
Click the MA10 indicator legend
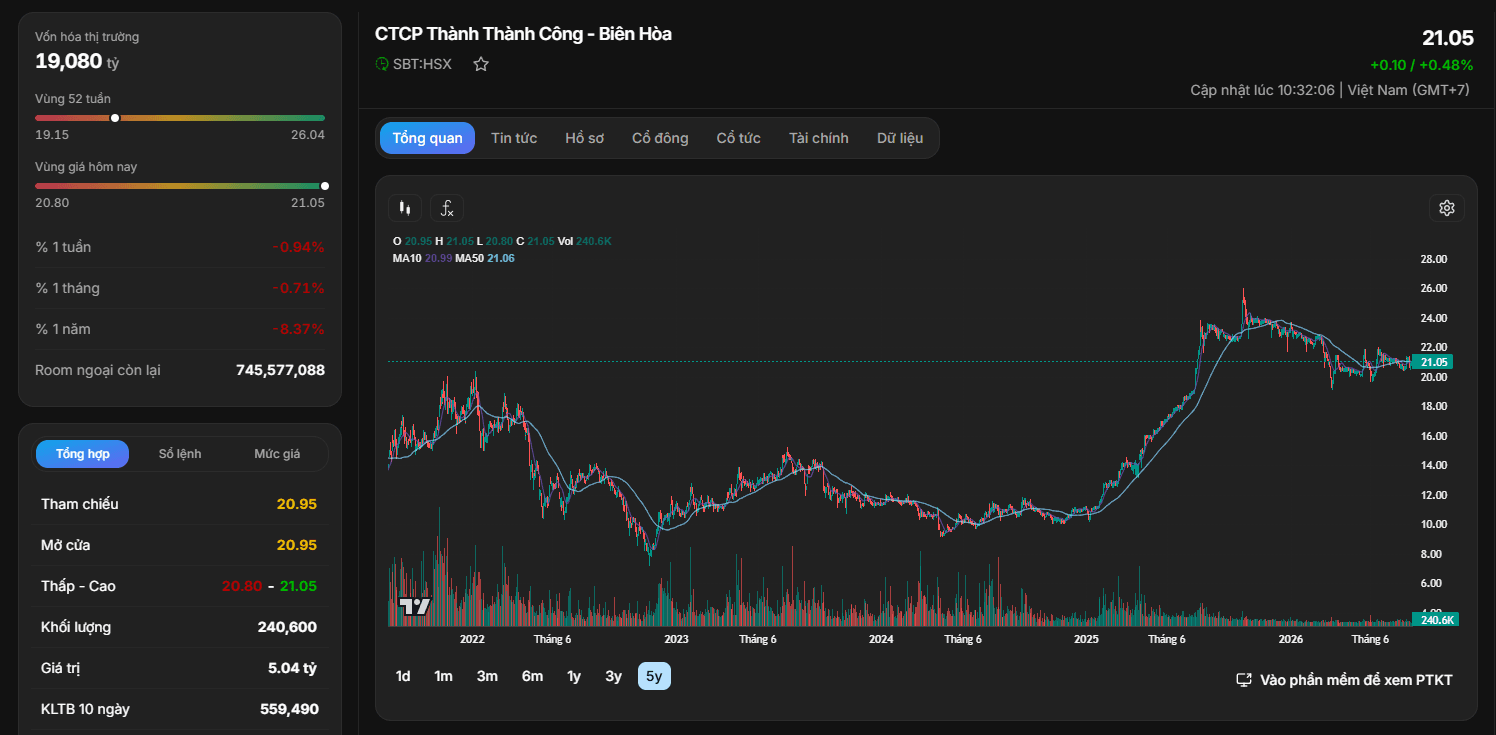(423, 258)
